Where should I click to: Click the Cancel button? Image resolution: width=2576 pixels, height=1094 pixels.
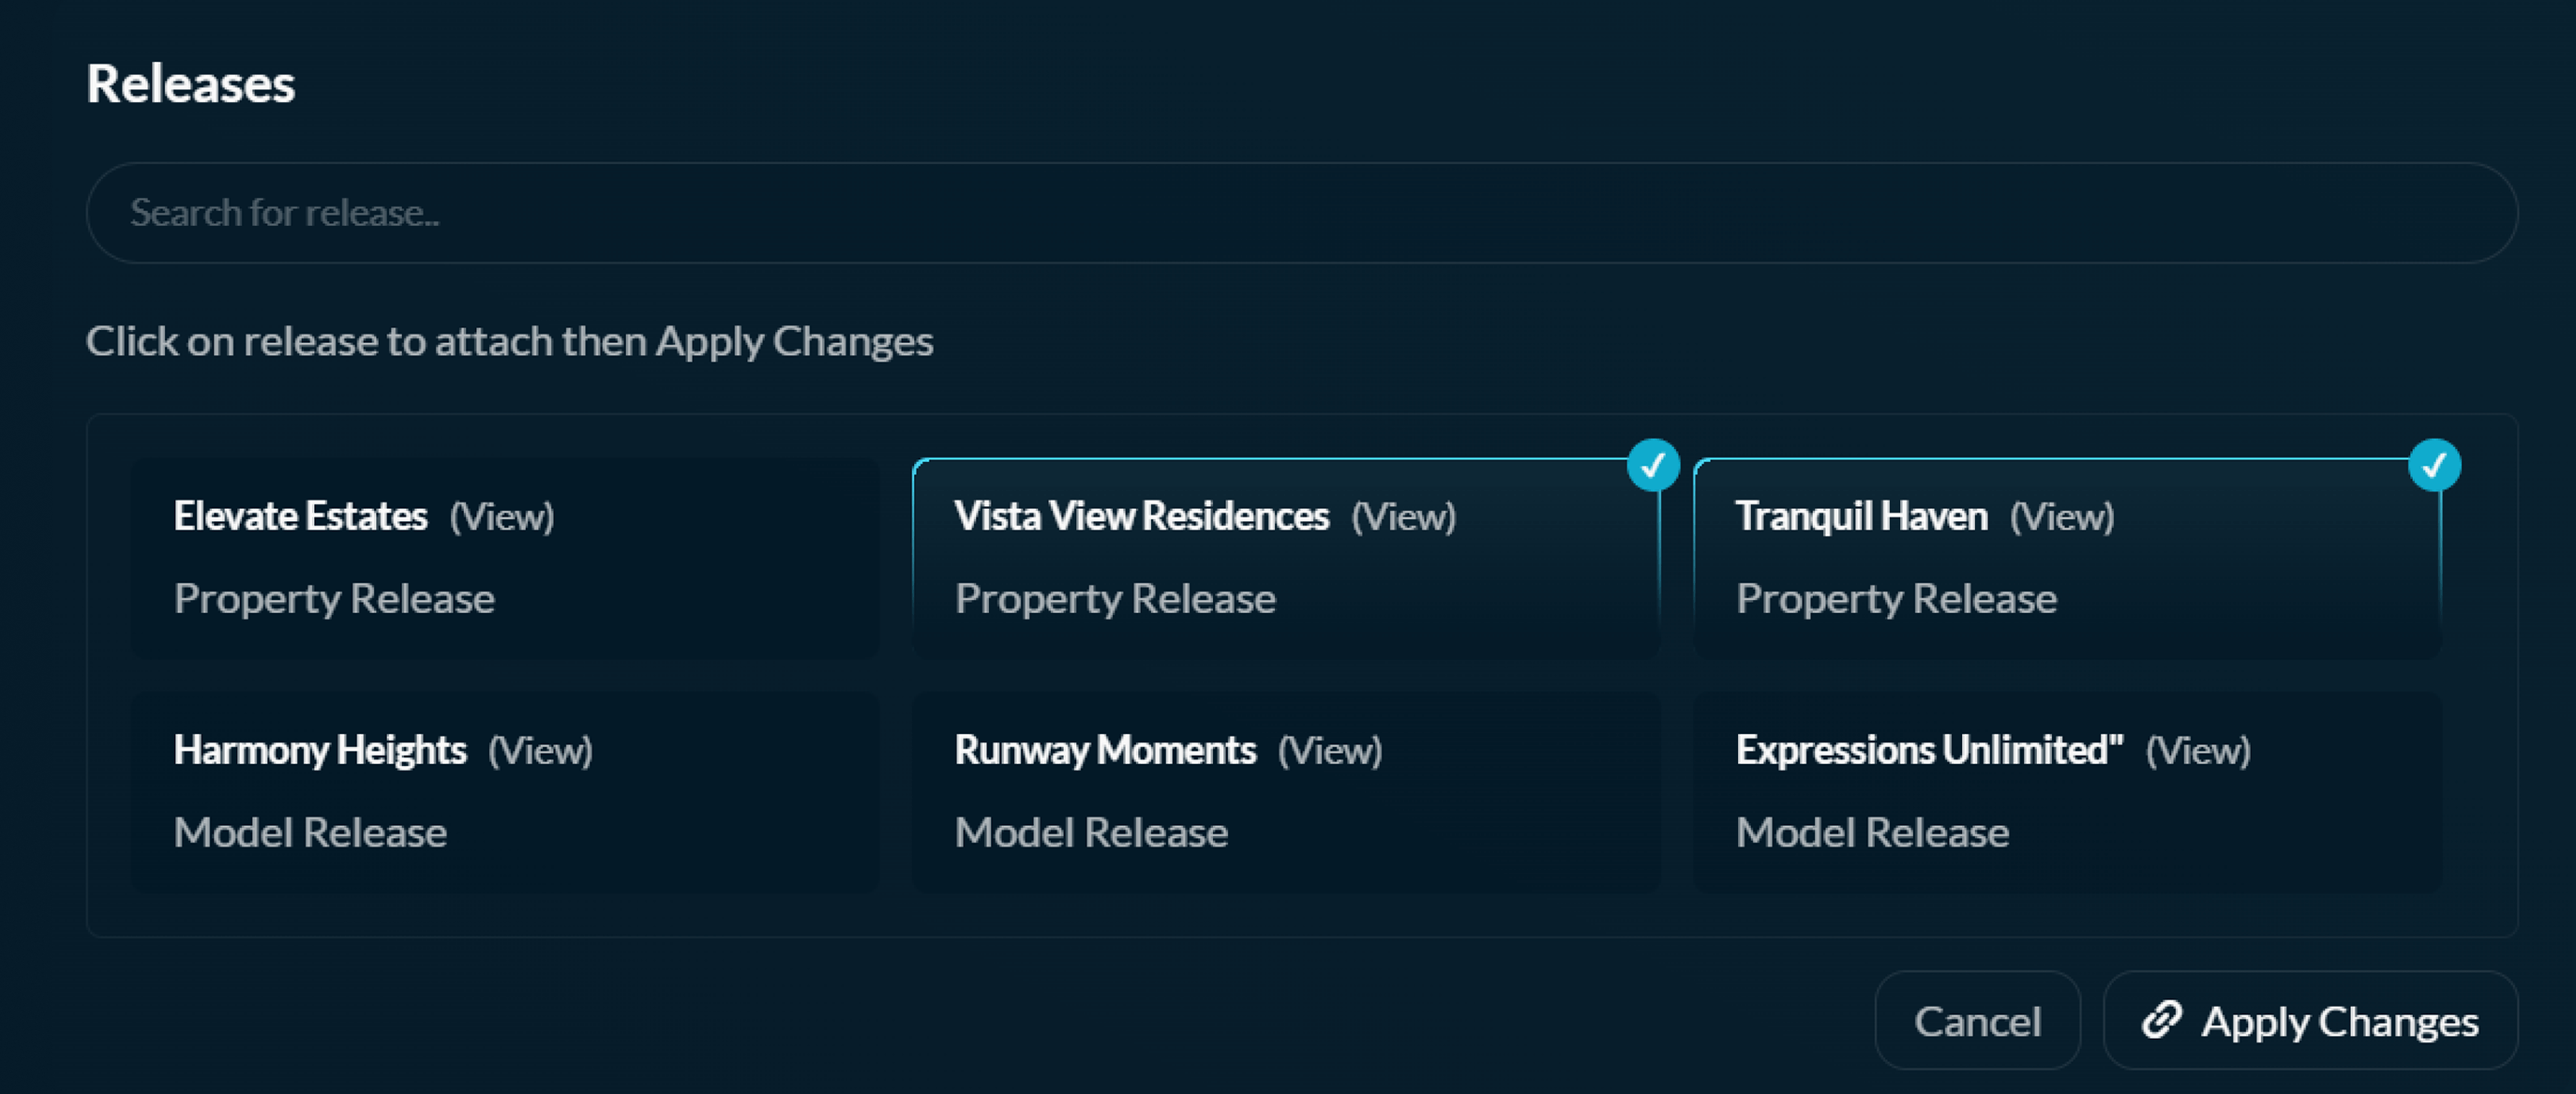[x=1977, y=1021]
